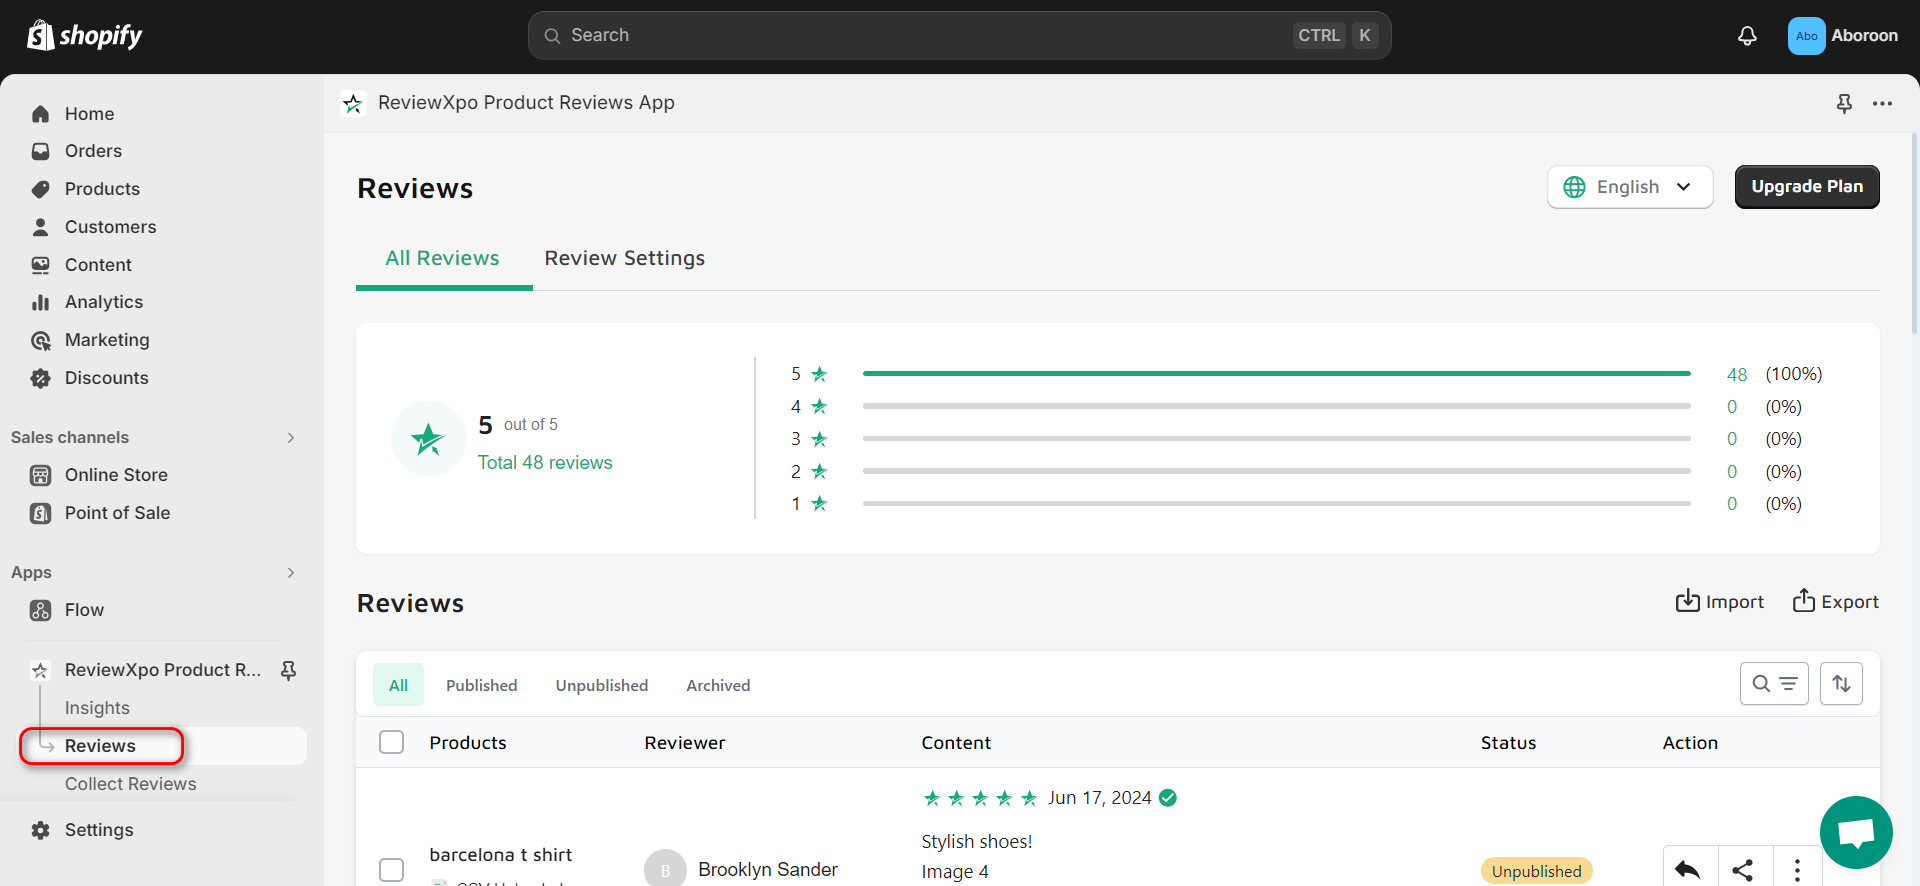Image resolution: width=1920 pixels, height=886 pixels.
Task: Click the Marketing target icon
Action: (x=41, y=340)
